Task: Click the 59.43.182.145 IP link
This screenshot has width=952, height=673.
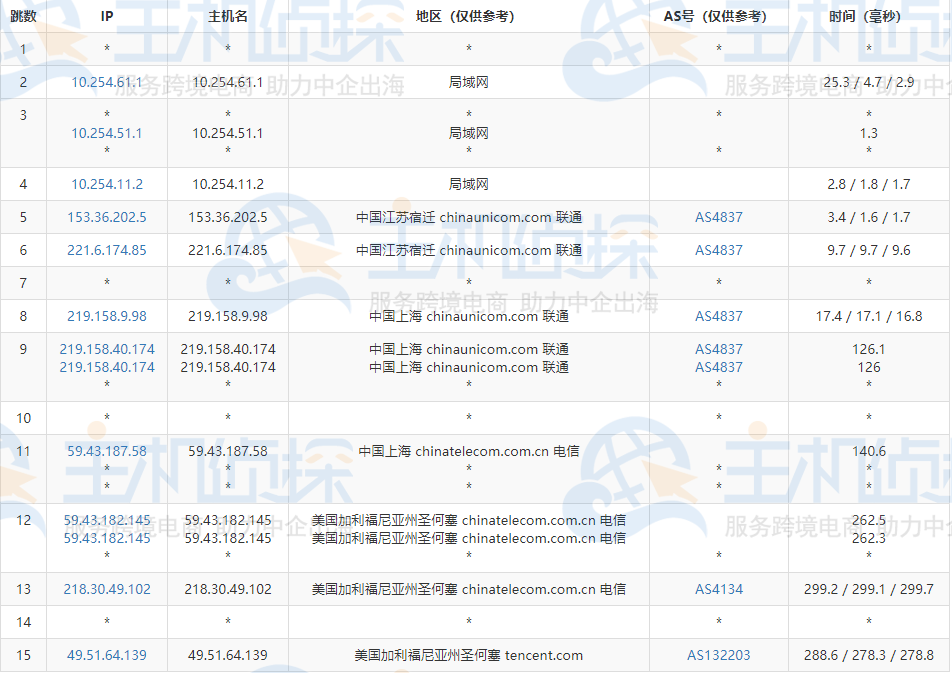Action: pos(107,519)
